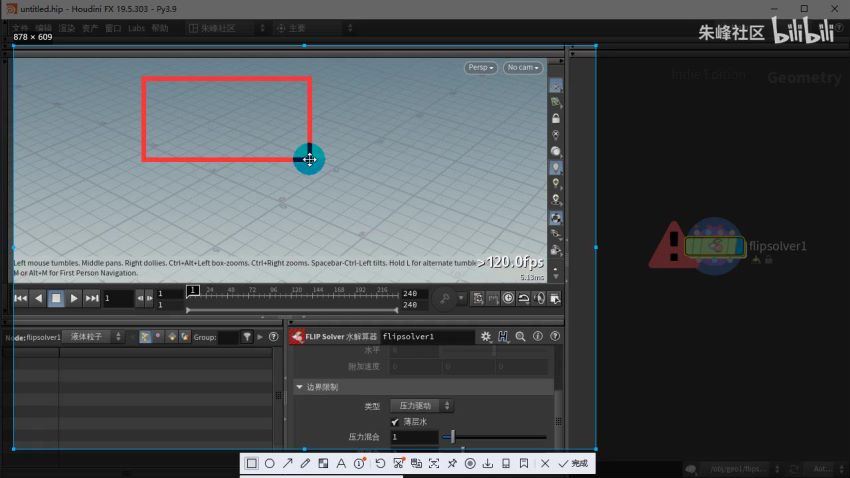The height and width of the screenshot is (478, 850).
Task: Click timeline frame 1 marker
Action: [x=192, y=291]
